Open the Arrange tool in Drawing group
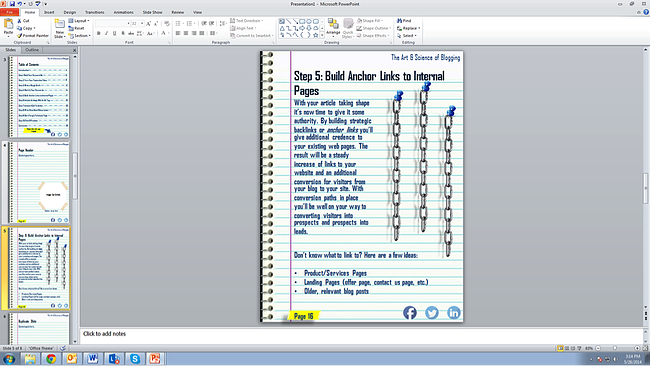Image resolution: width=650 pixels, height=366 pixels. point(333,27)
